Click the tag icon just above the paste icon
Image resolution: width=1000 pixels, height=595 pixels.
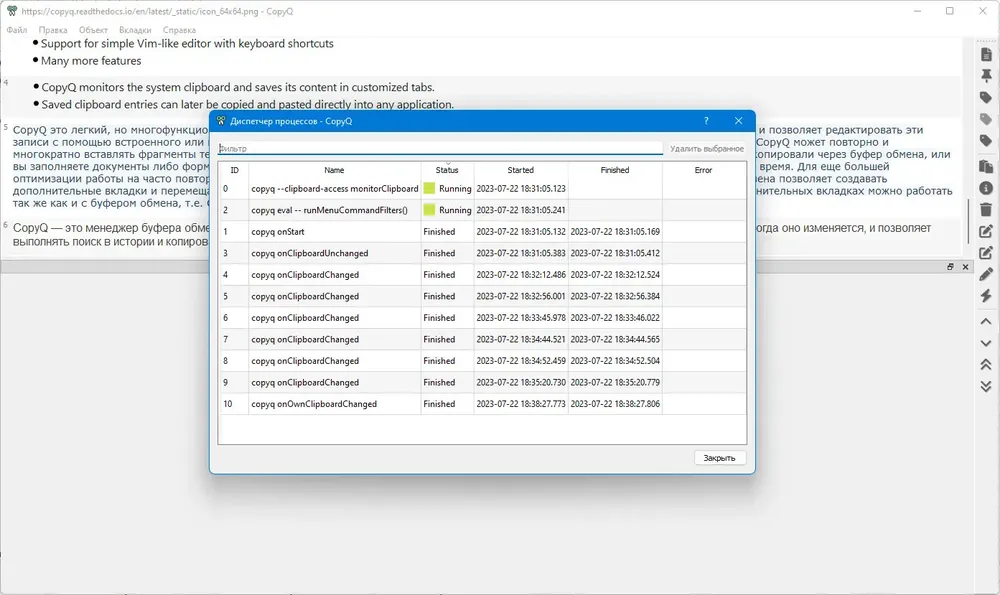click(x=986, y=141)
